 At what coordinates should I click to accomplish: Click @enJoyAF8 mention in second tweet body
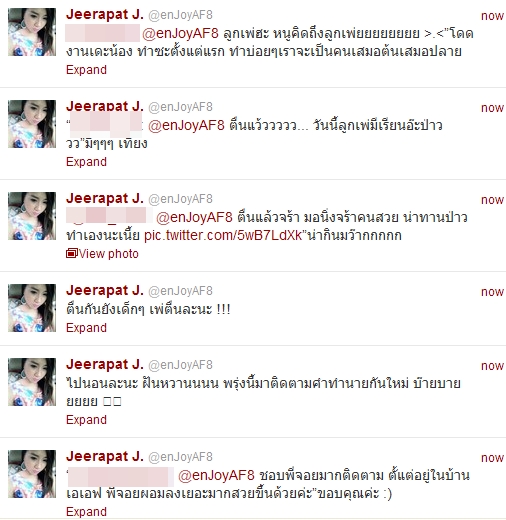pyautogui.click(x=186, y=125)
